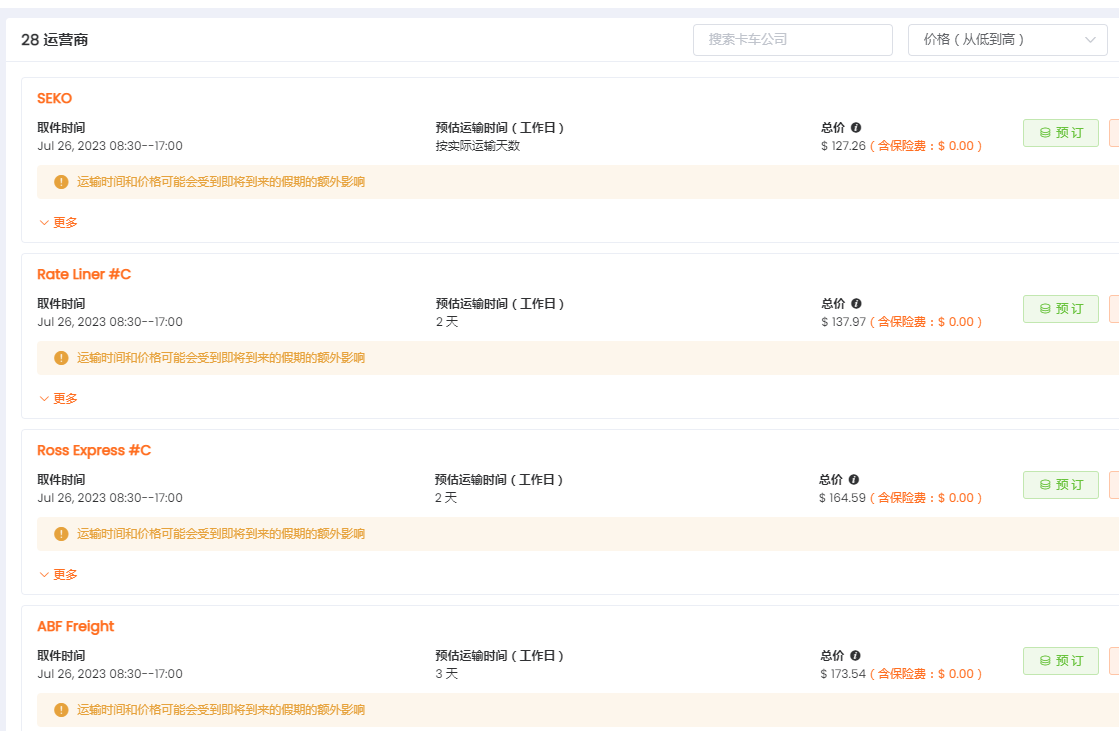
Task: Expand 更多 details for Rate Liner #C
Action: [x=58, y=399]
